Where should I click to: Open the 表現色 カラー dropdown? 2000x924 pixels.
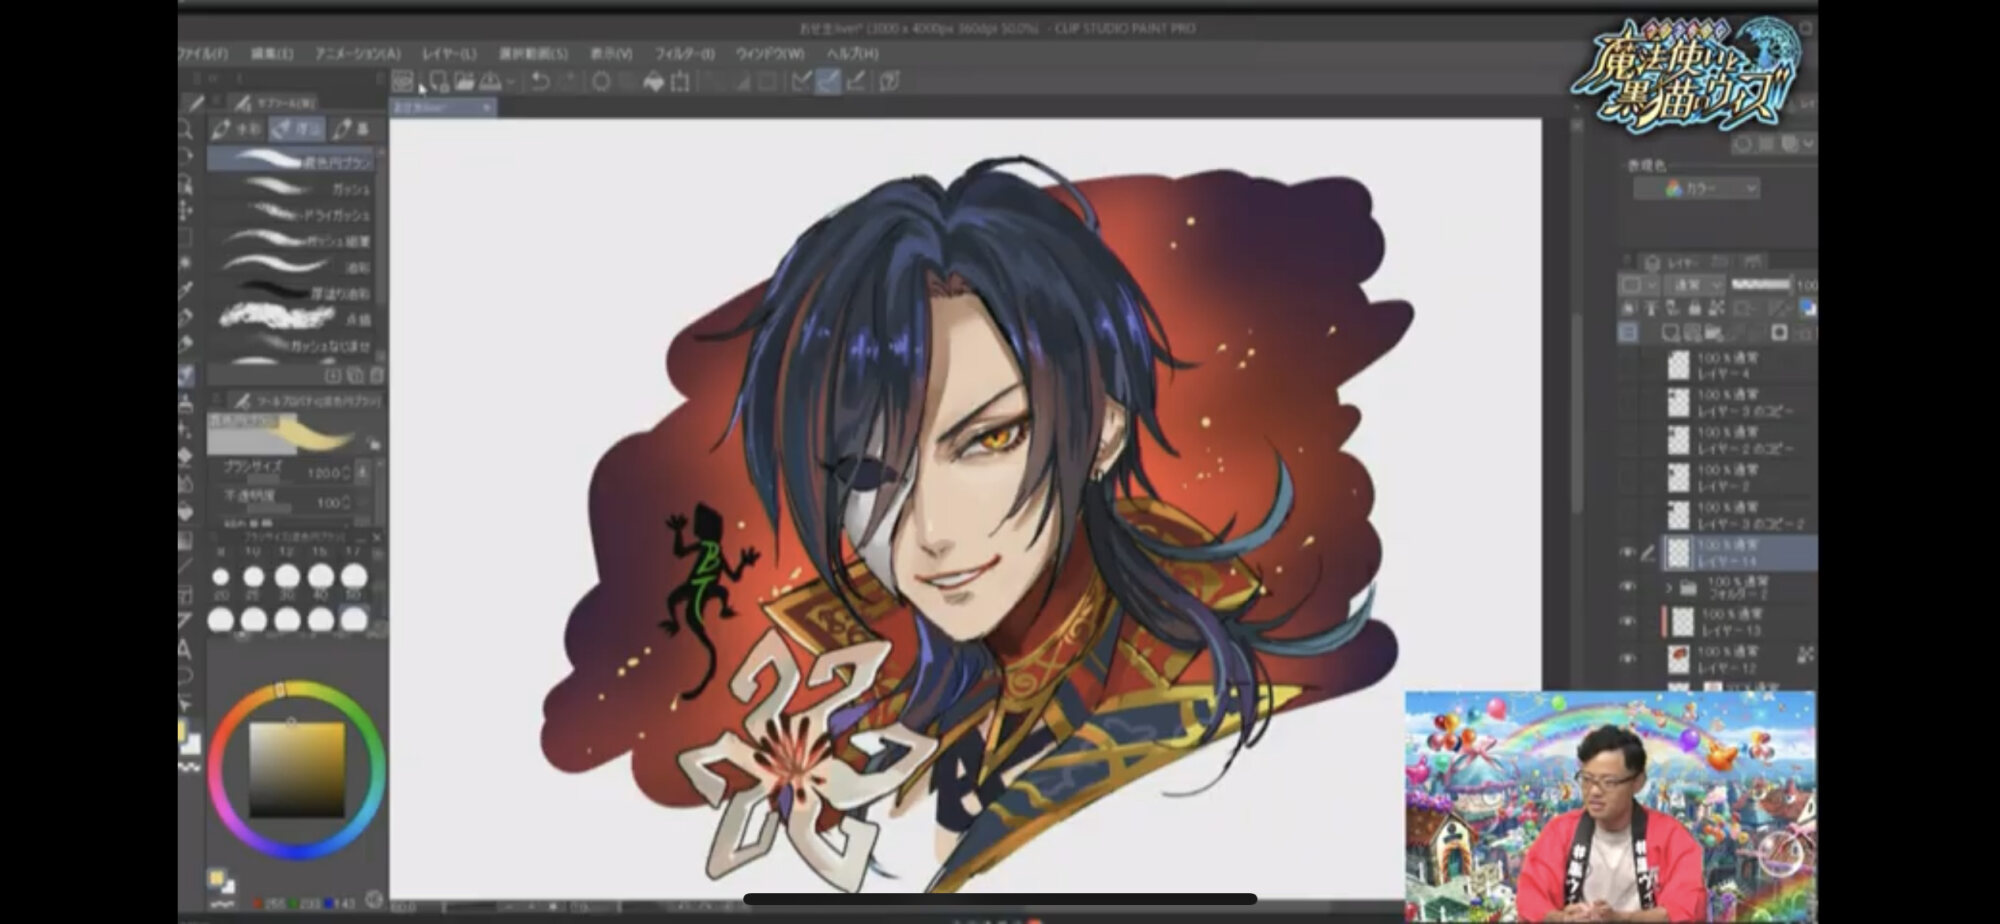coord(1697,188)
